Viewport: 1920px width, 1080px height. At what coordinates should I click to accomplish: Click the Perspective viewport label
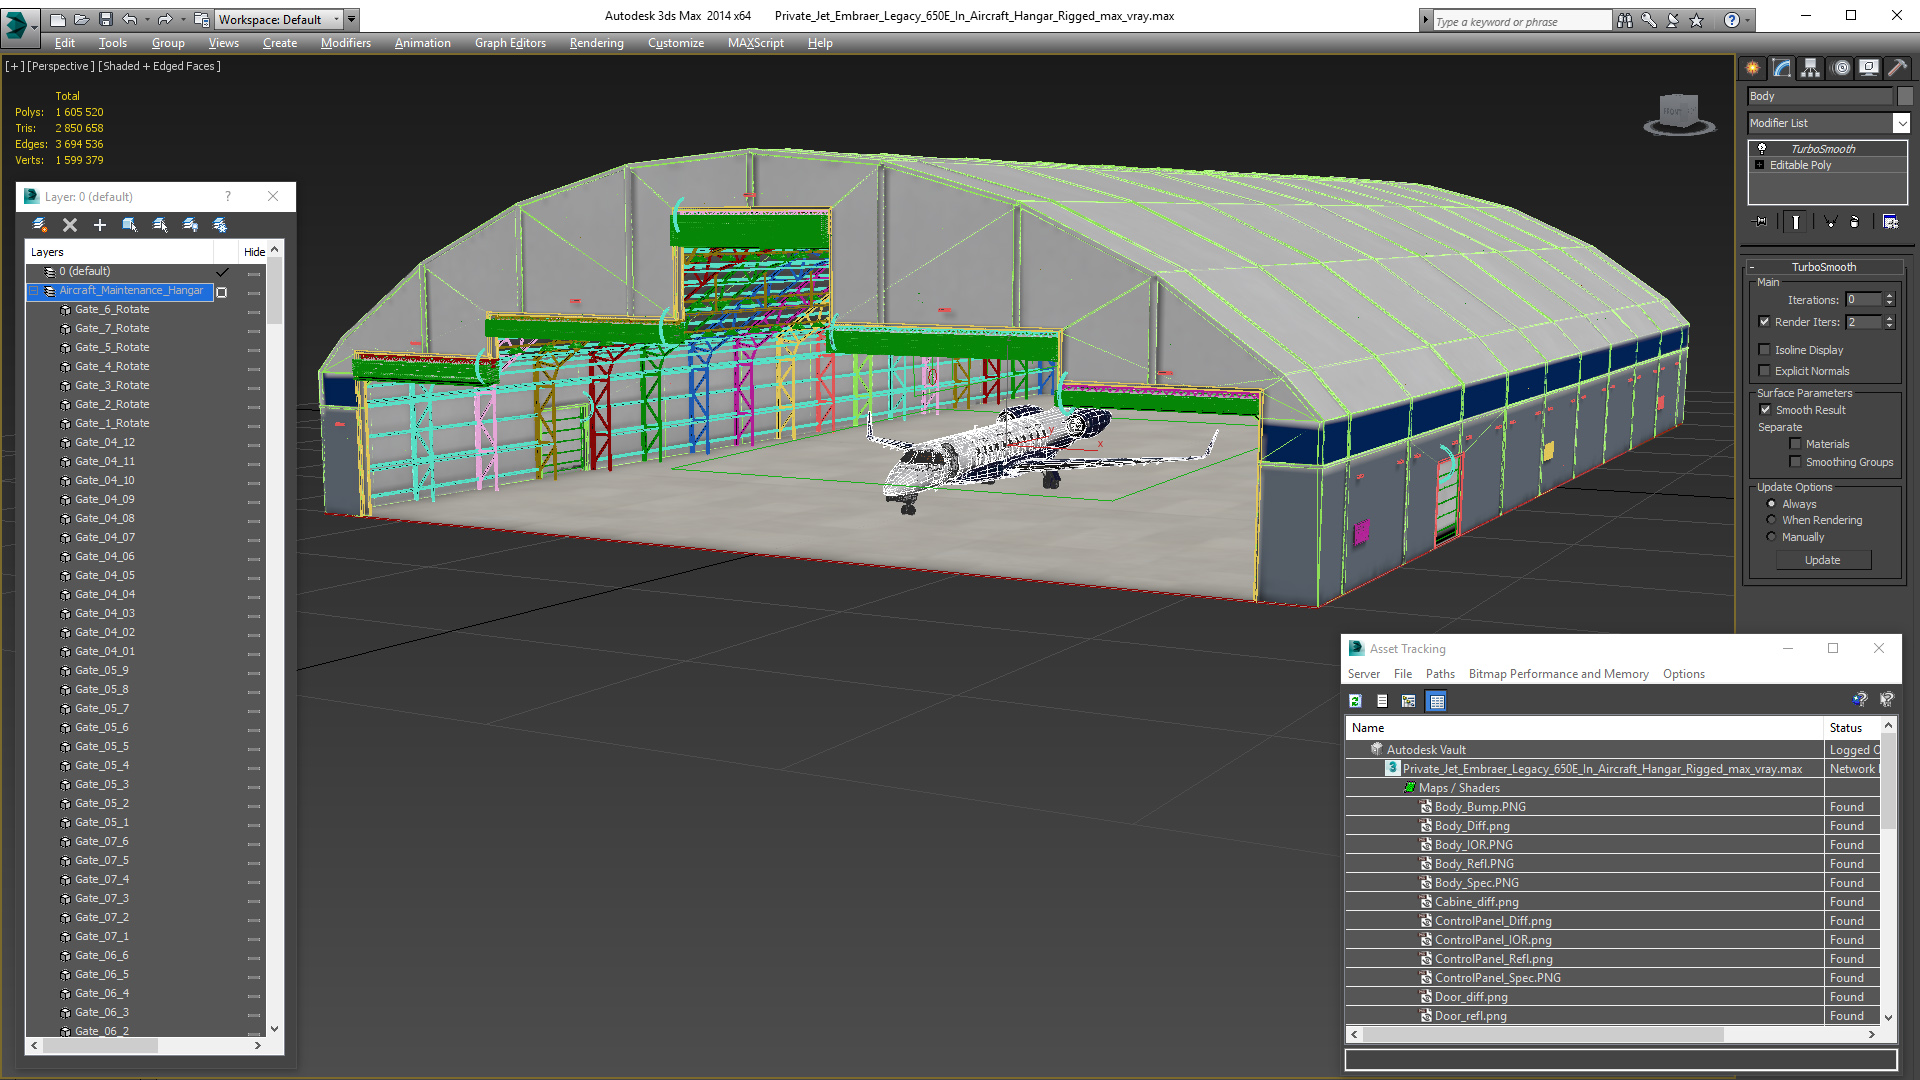pos(60,66)
